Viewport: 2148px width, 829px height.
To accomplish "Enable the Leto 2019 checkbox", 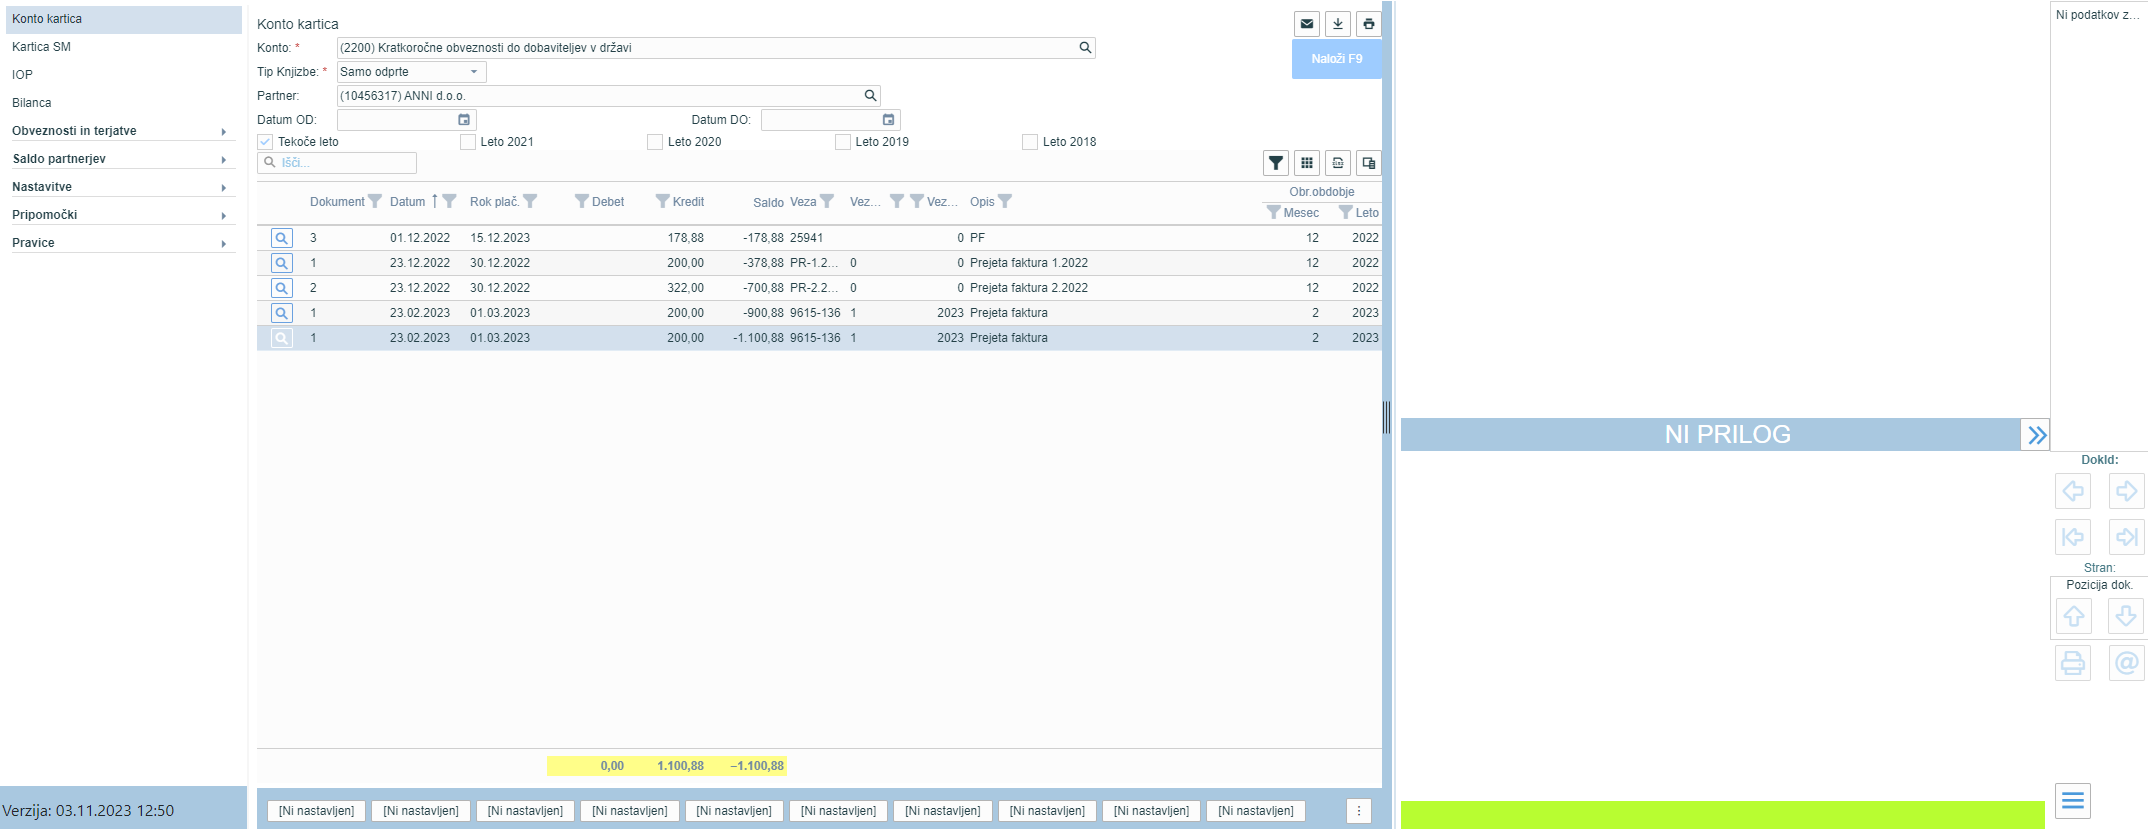I will (x=843, y=142).
